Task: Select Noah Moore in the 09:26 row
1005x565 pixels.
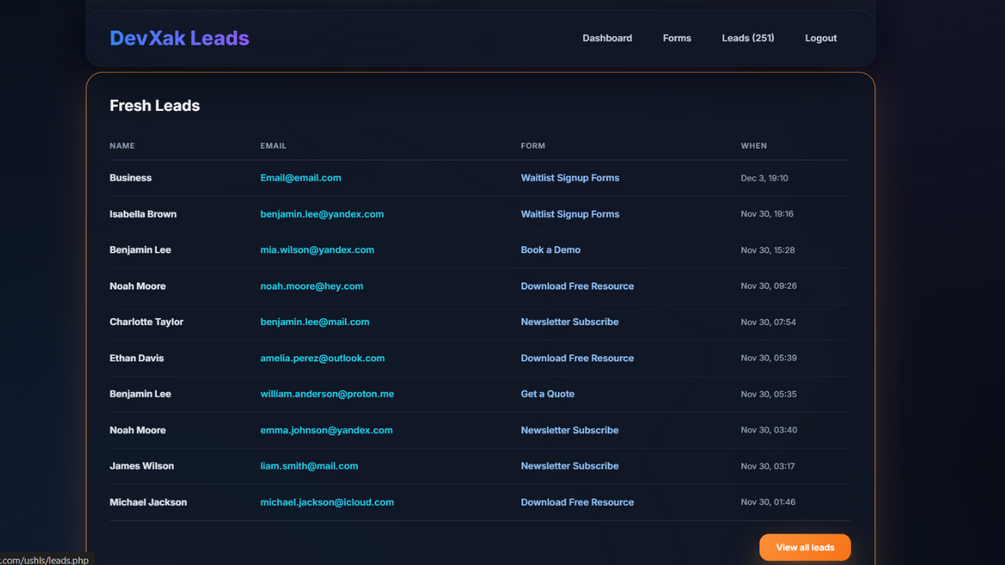Action: 137,286
